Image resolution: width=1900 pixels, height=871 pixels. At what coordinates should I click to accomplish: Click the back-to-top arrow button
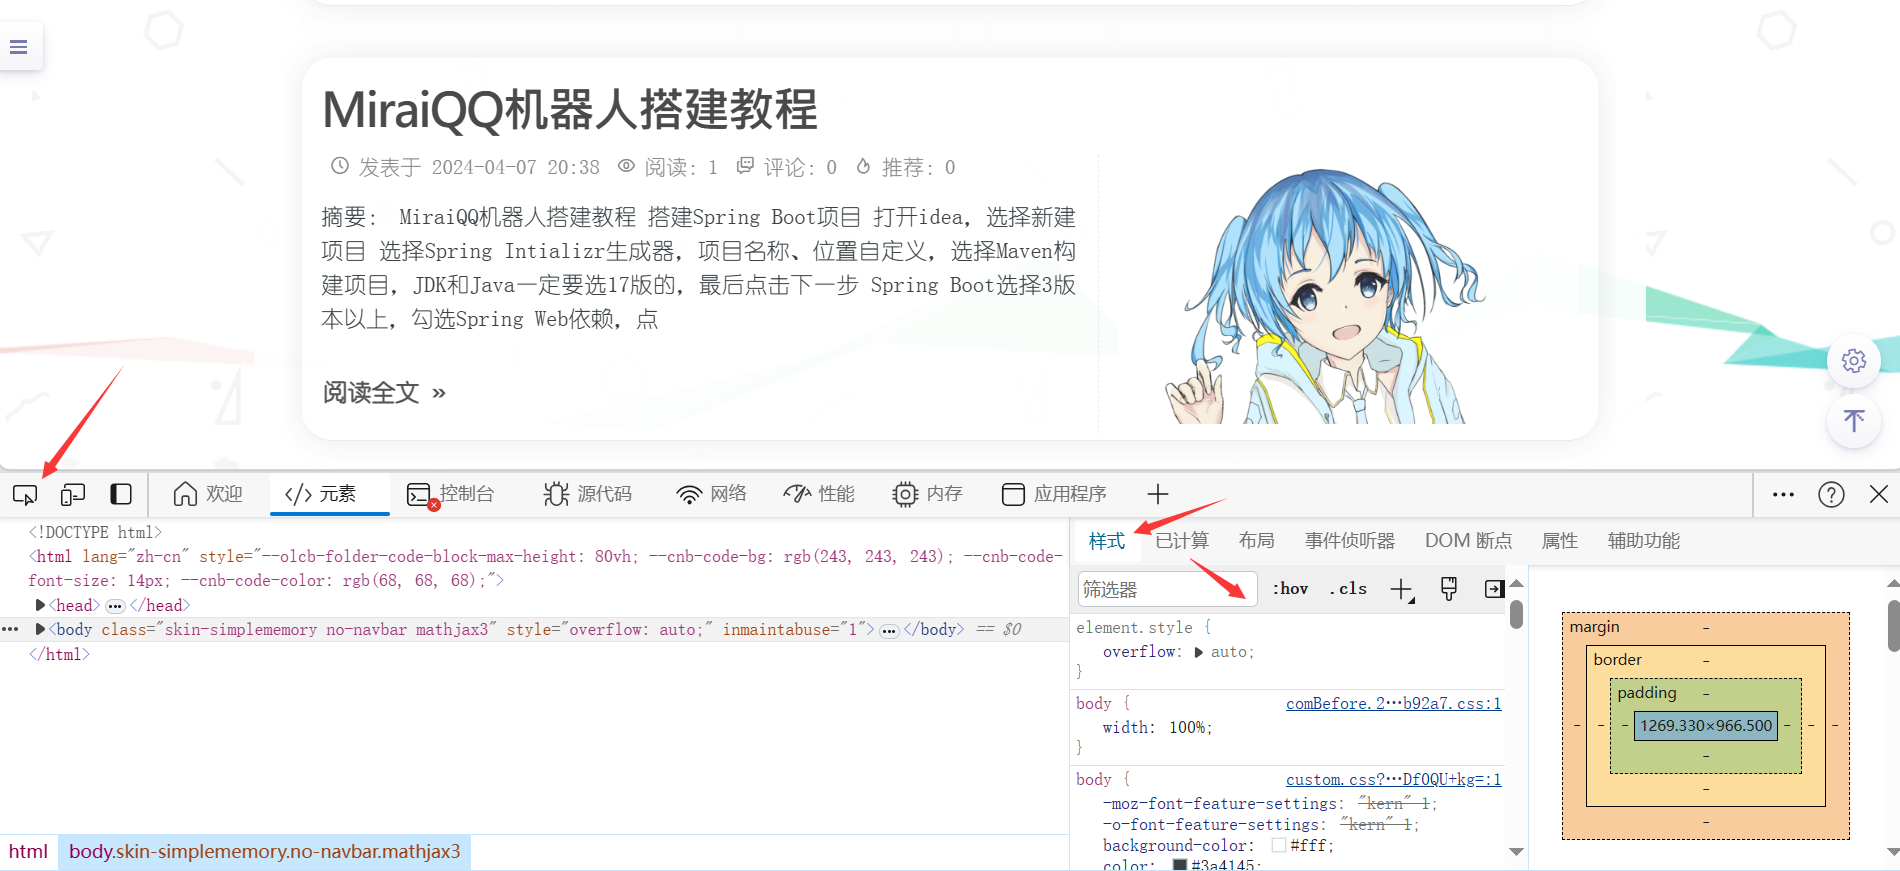1854,422
